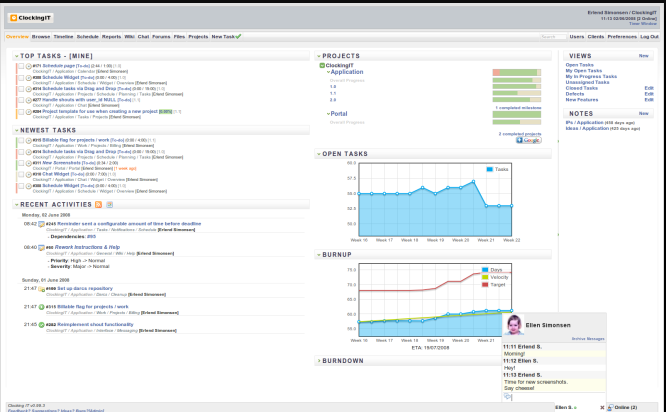Click the Add to Google button
Screen dimensions: 666x412
529,140
